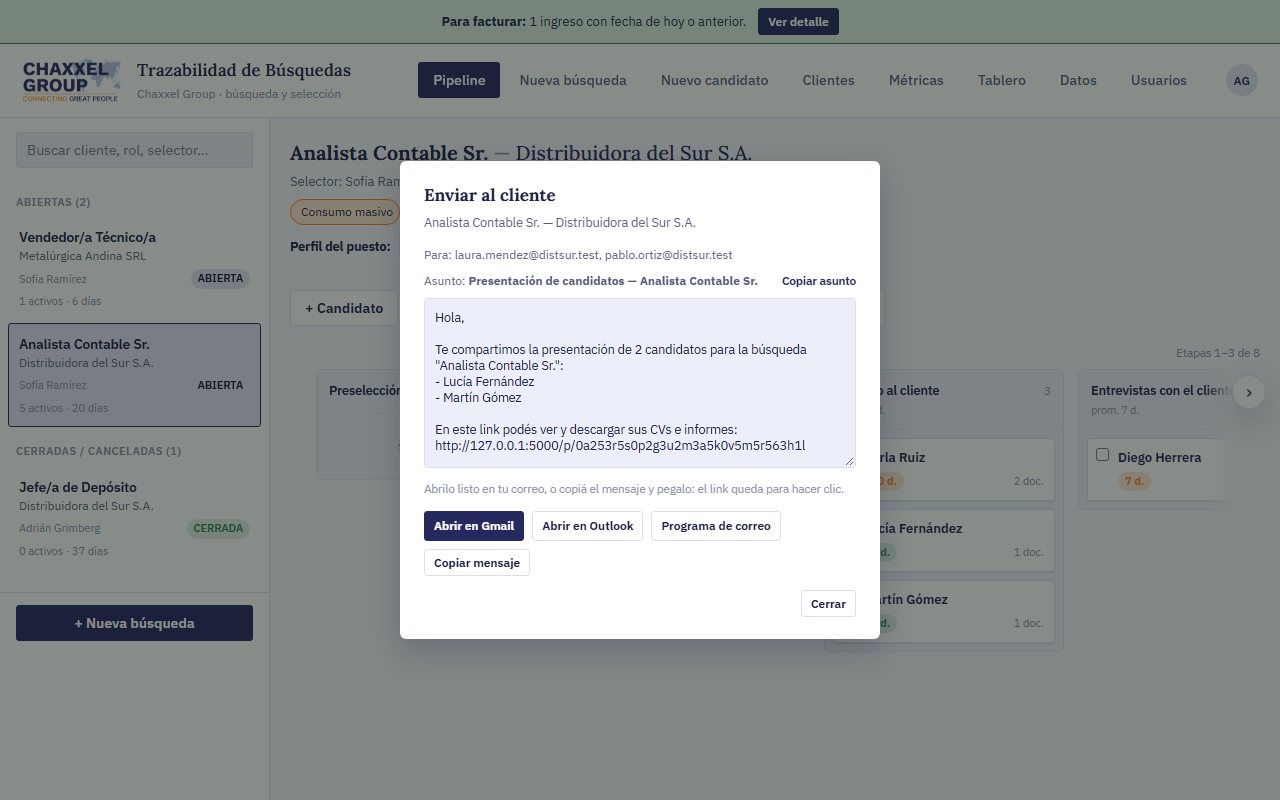Click the CERRADA badge on Jefe/a de Depósito
This screenshot has height=800, width=1280.
coord(218,529)
